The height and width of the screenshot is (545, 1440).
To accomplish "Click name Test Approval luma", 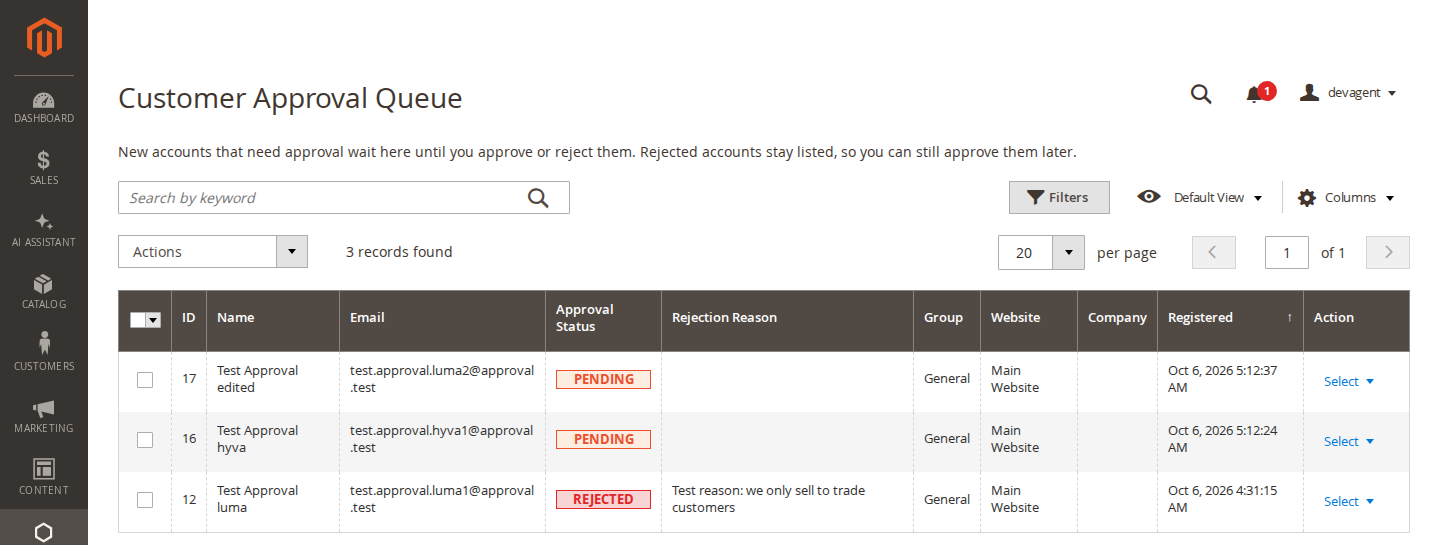I will point(258,499).
